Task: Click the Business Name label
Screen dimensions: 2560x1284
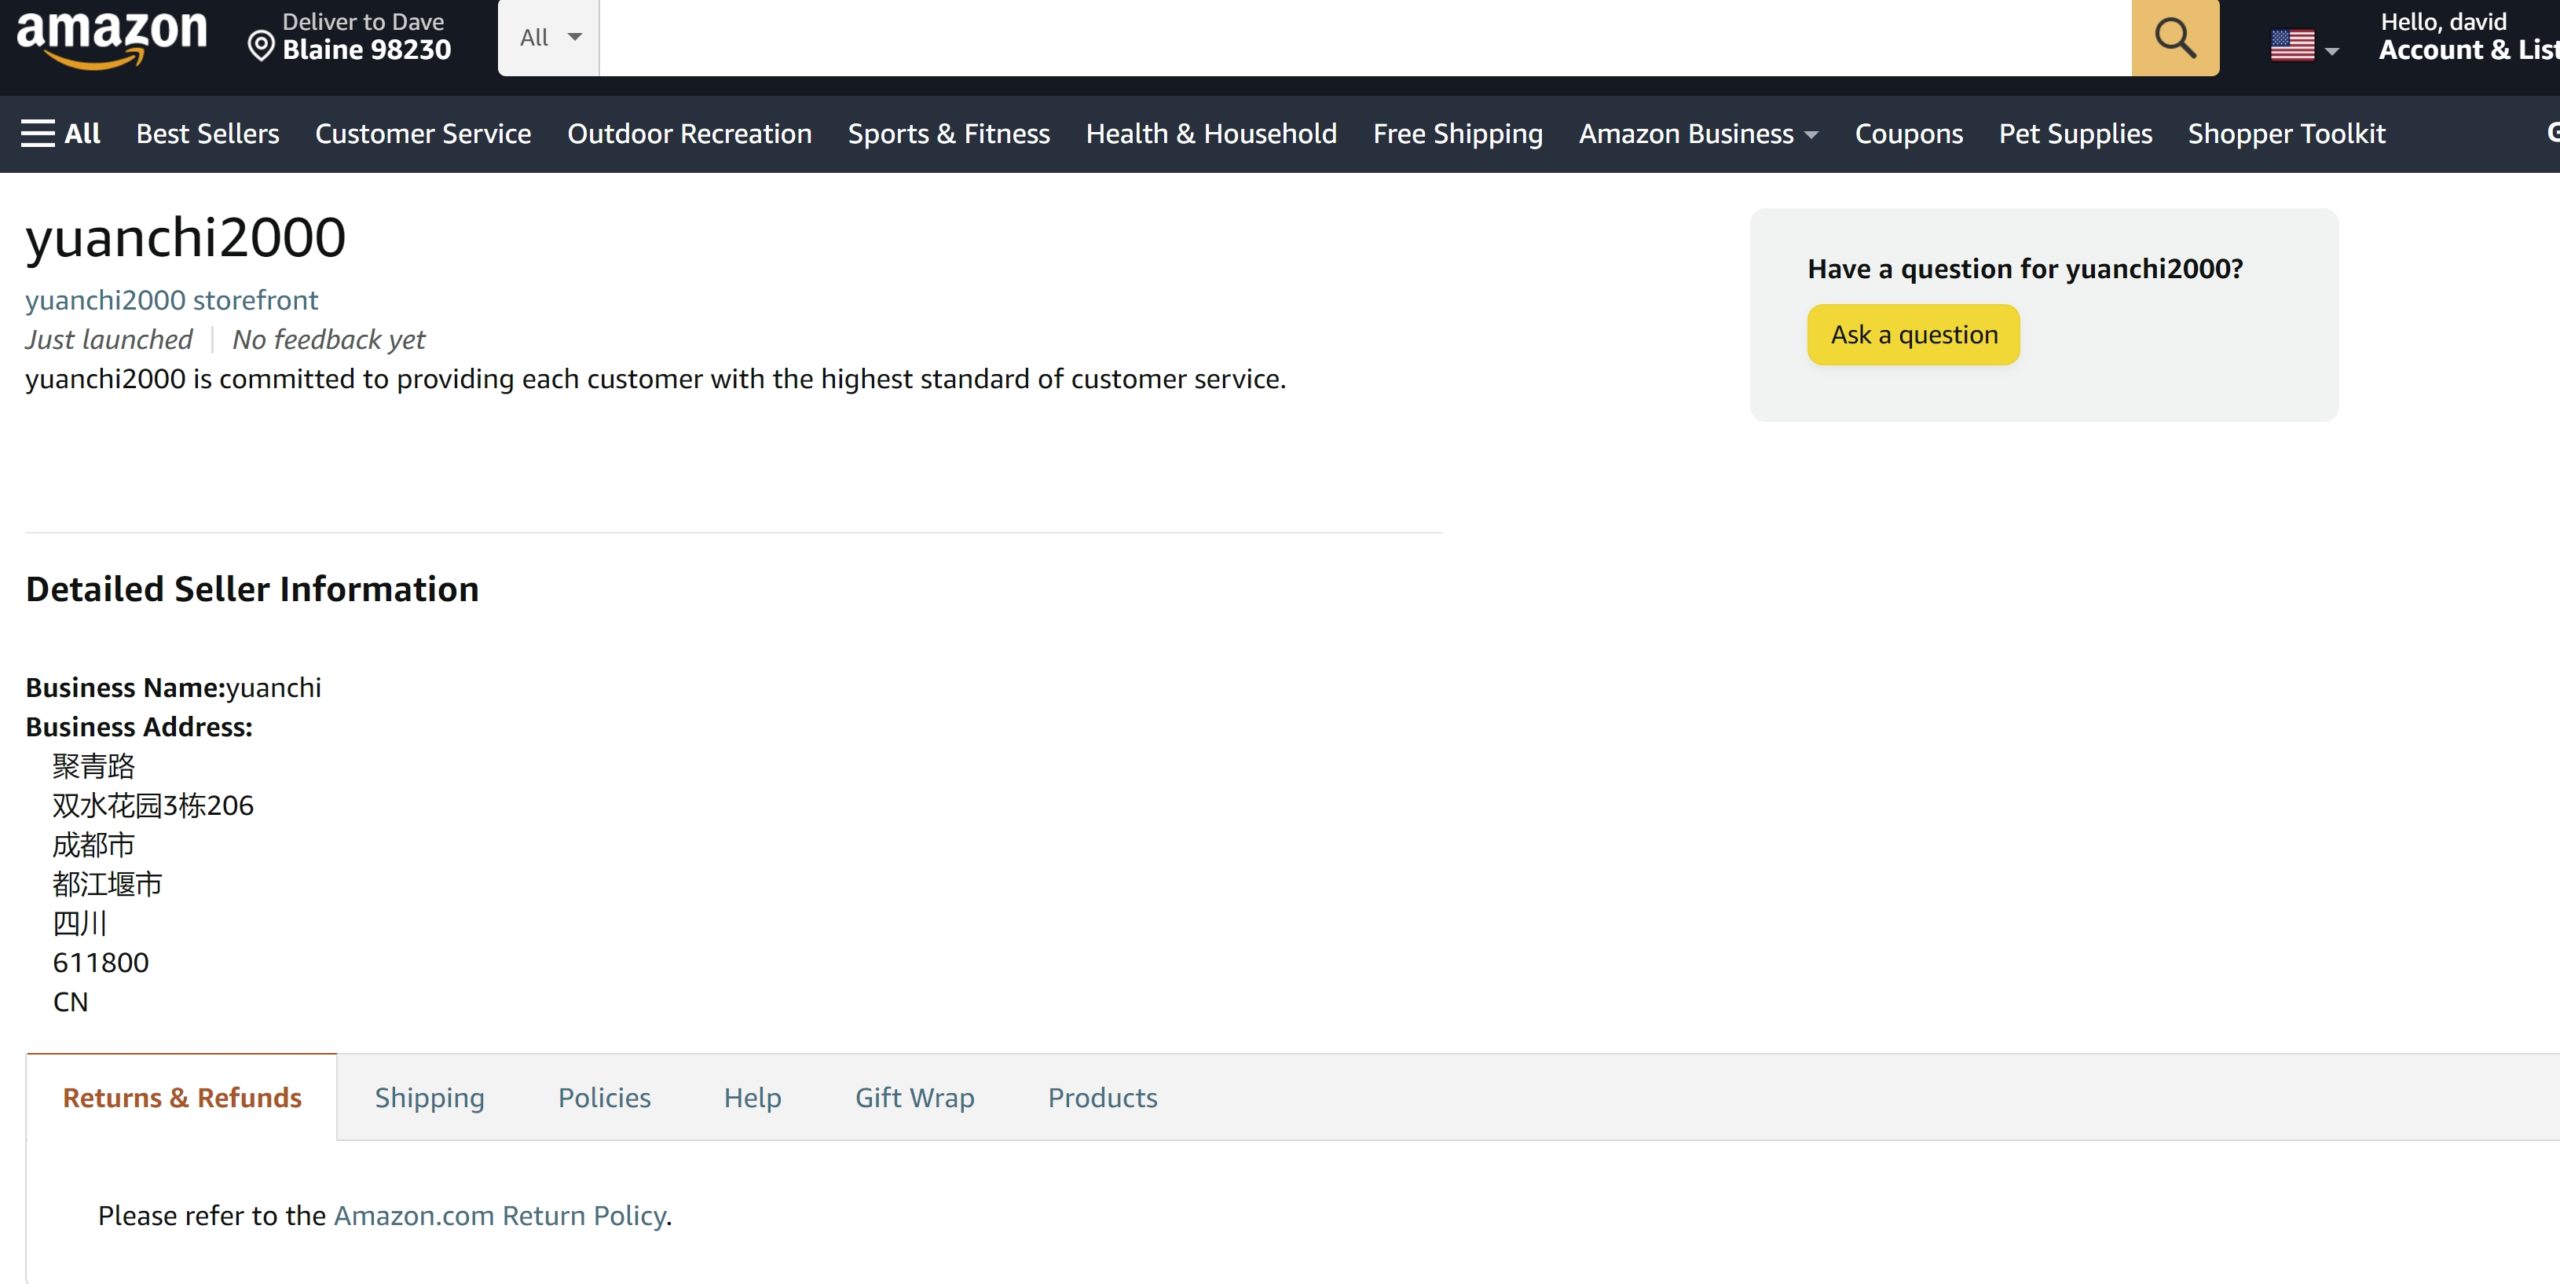Action: click(x=126, y=687)
